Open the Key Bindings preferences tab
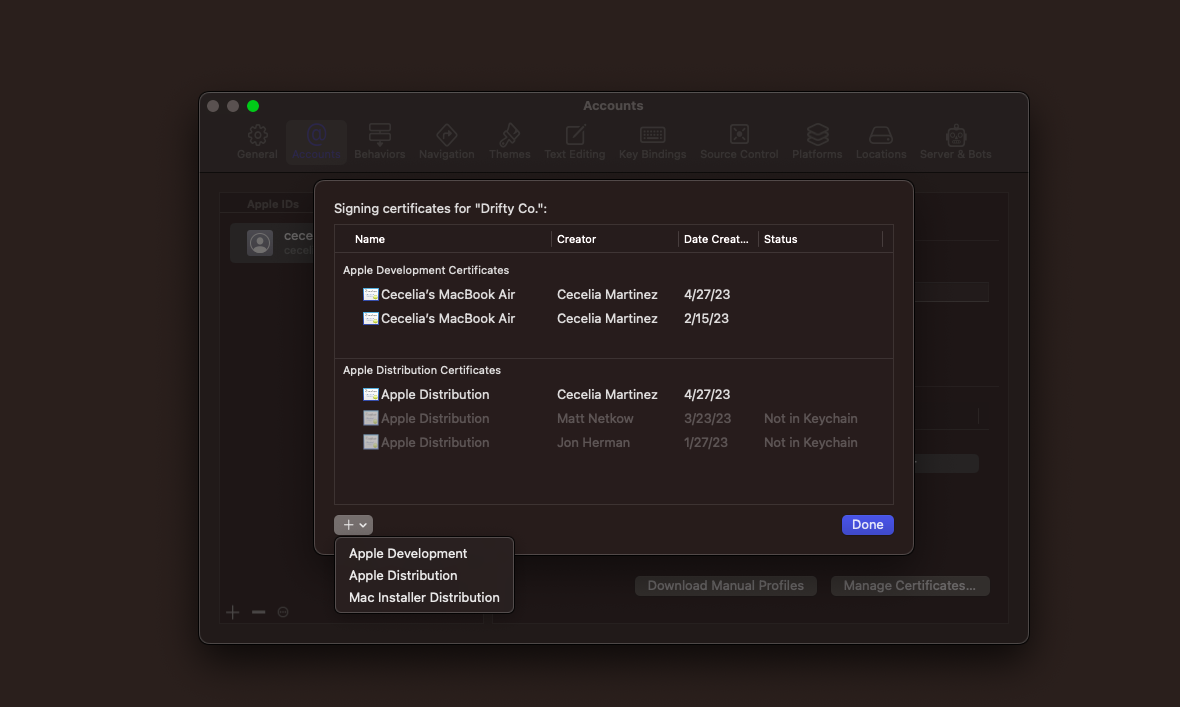This screenshot has width=1180, height=707. click(x=652, y=142)
